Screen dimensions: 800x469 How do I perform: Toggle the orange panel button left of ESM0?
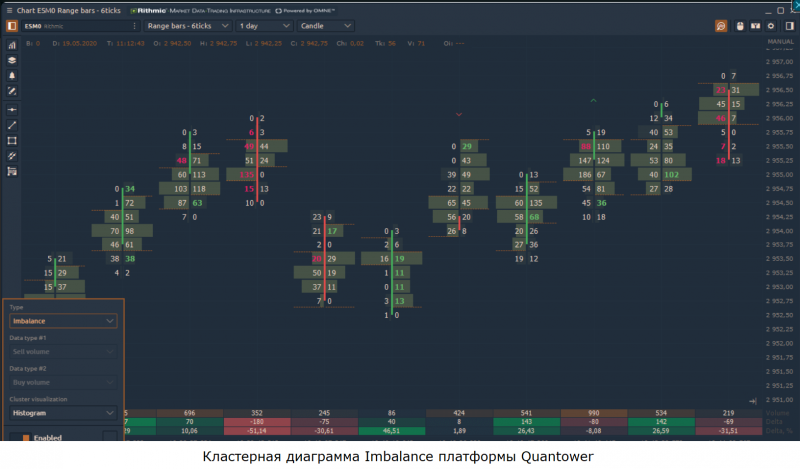[11, 25]
